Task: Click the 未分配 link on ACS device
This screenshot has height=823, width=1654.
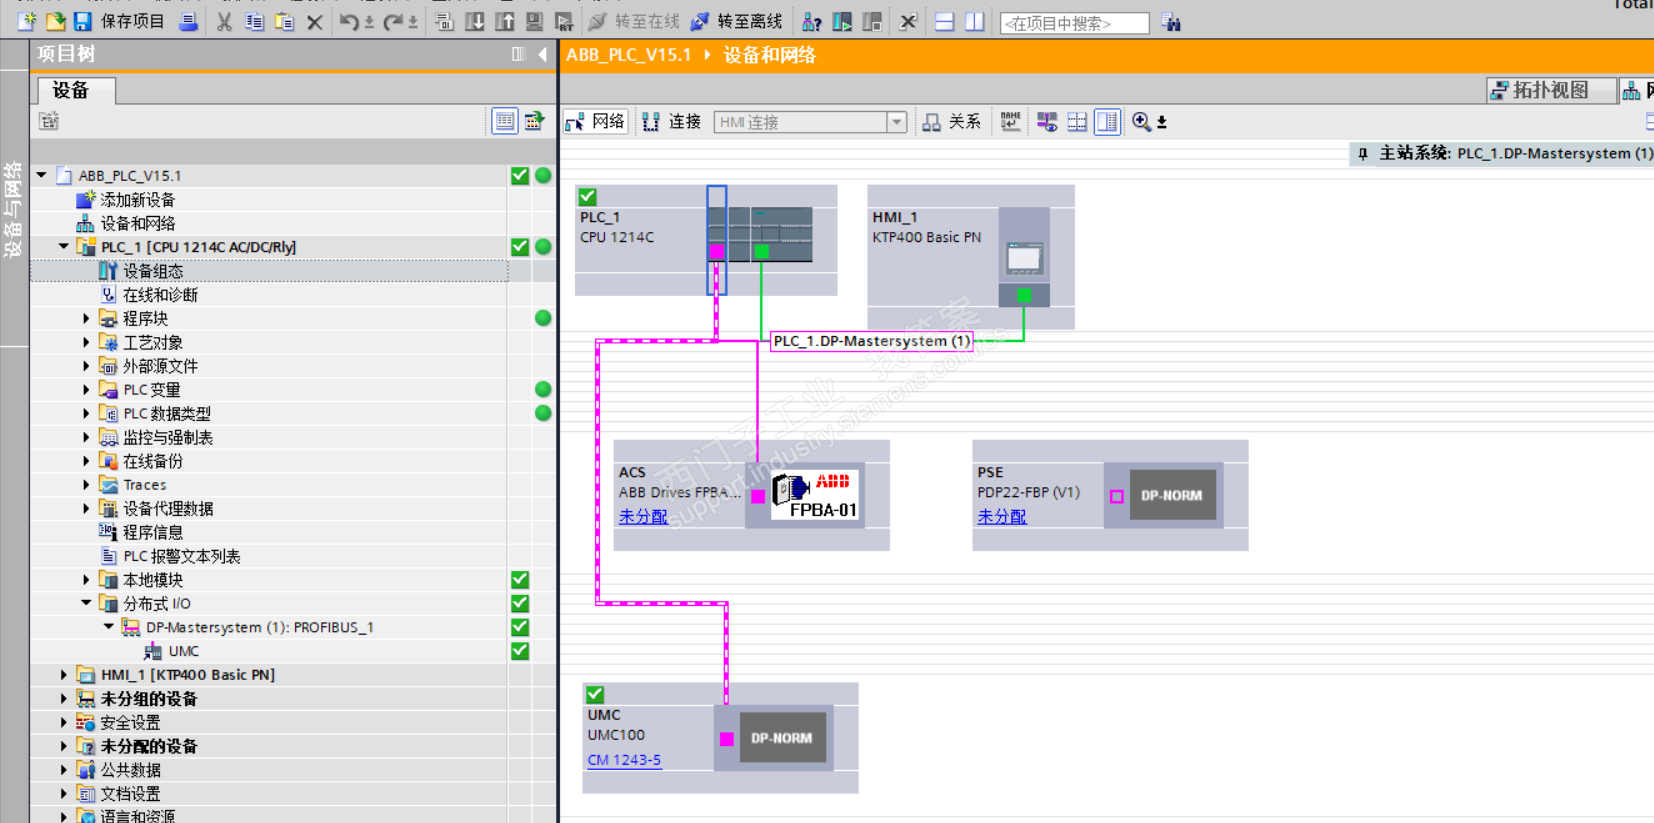Action: 643,516
